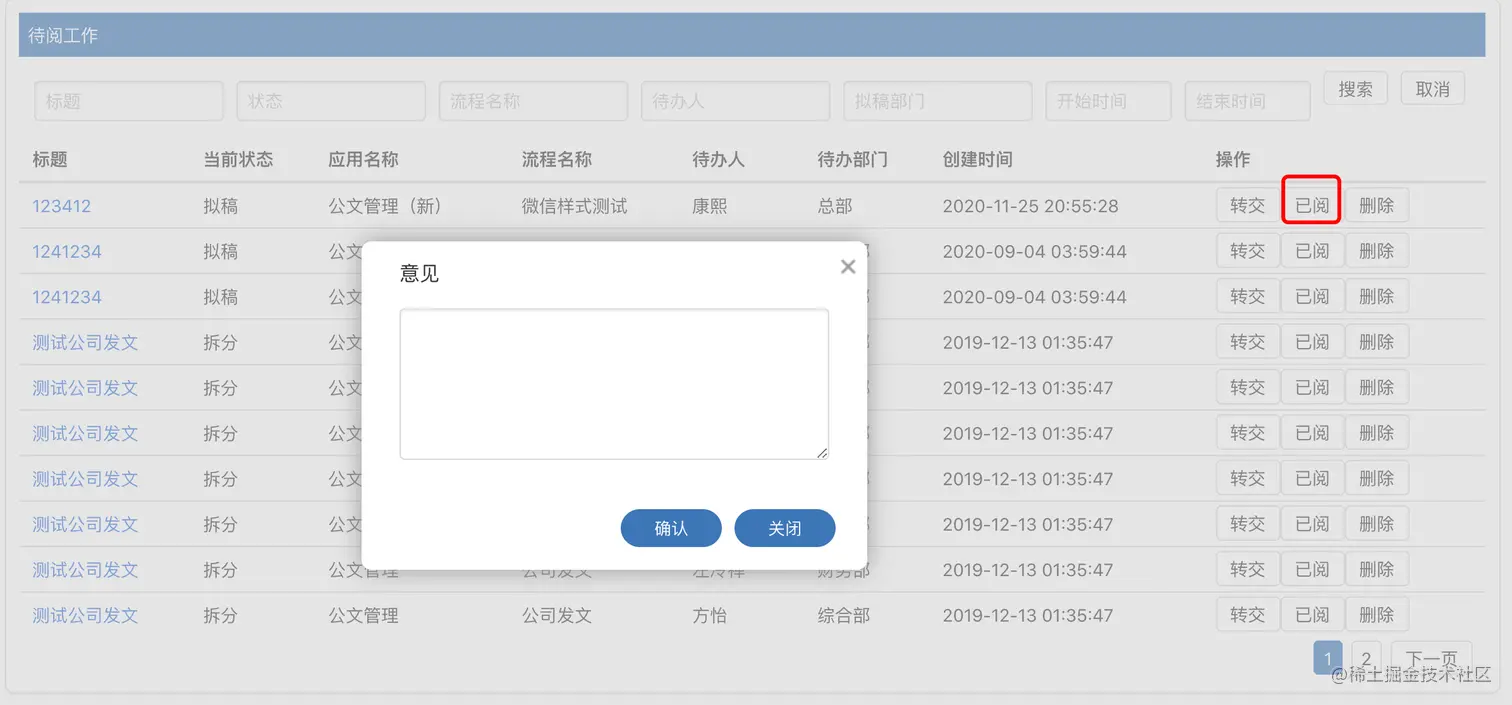This screenshot has height=705, width=1512.
Task: Focus the 流程名称 filter field
Action: 533,101
